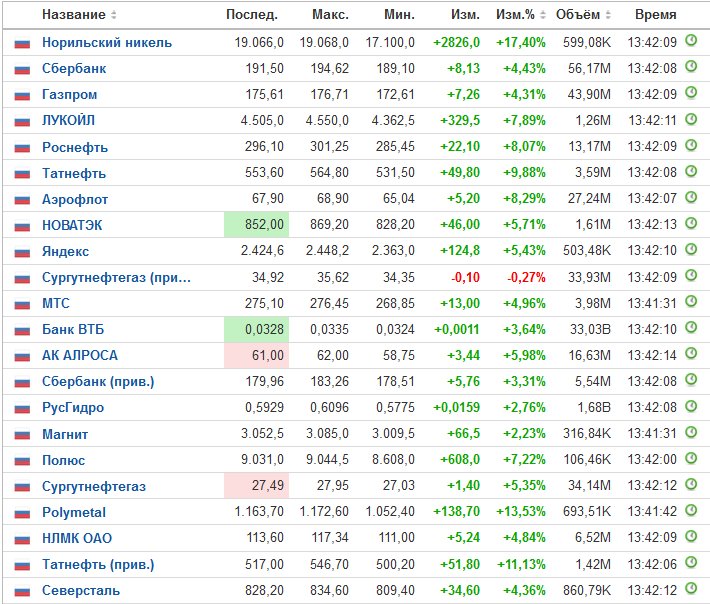
Task: Open the ЛУКОЙЛ stock link
Action: click(68, 120)
